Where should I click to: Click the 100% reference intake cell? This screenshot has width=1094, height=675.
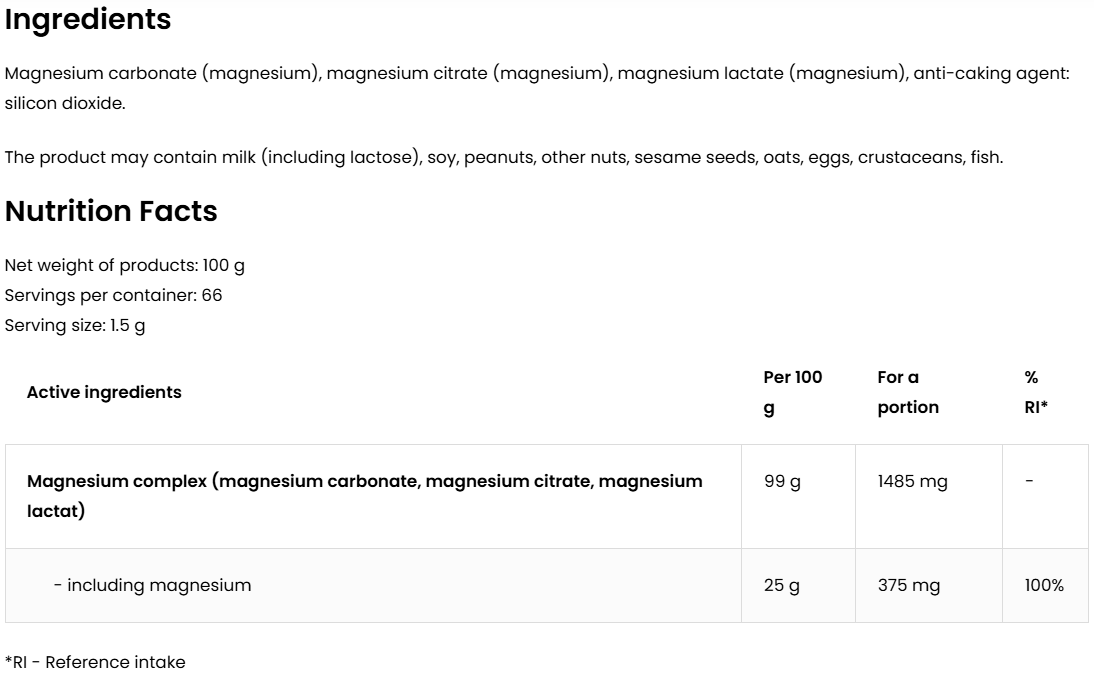(1044, 585)
